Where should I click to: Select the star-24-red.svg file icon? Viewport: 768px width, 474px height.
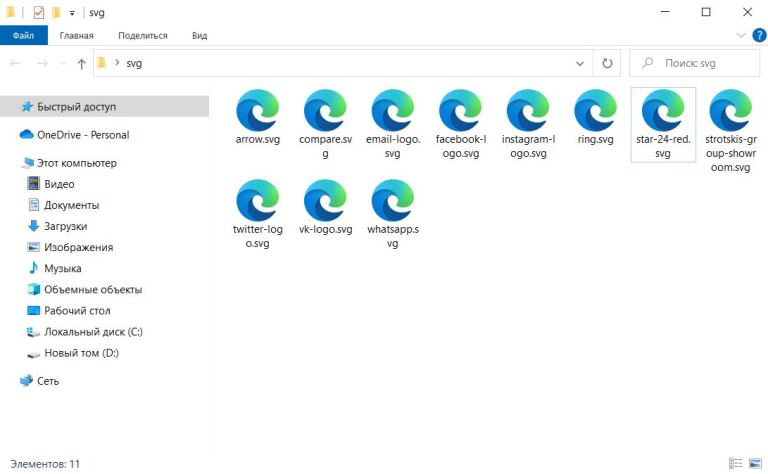coord(663,110)
